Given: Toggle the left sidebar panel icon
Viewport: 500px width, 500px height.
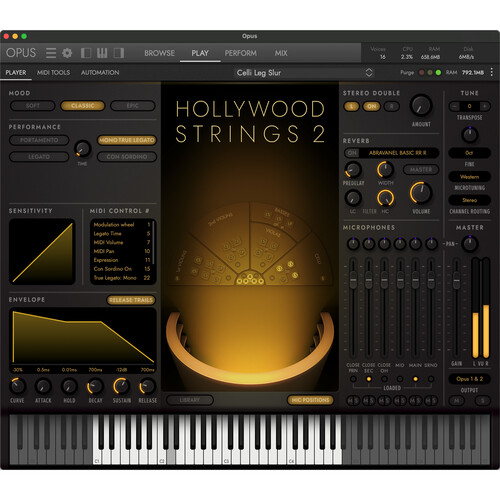Looking at the screenshot, I should point(86,53).
